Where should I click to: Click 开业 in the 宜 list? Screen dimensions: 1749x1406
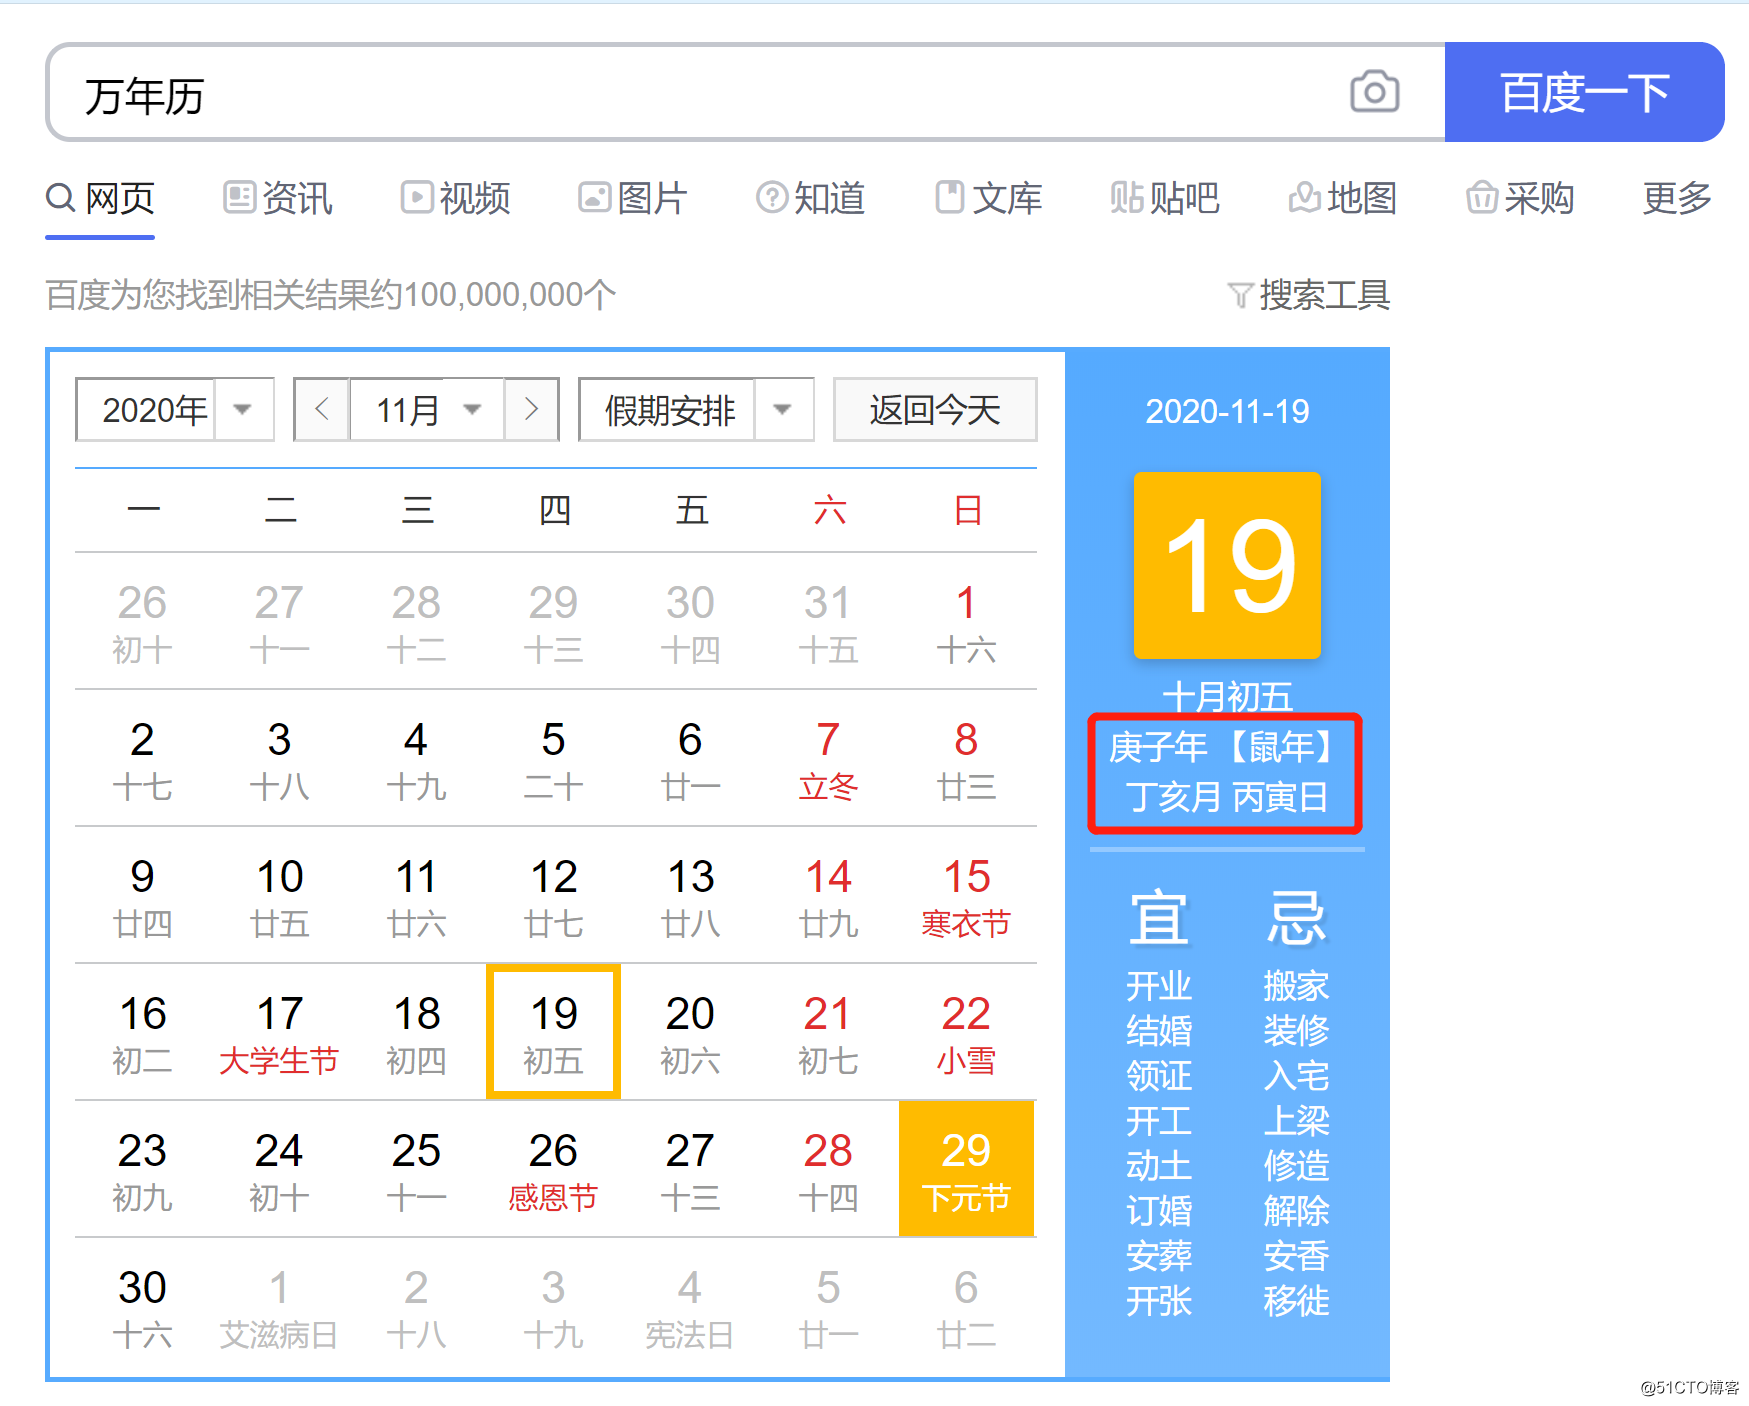point(1158,985)
